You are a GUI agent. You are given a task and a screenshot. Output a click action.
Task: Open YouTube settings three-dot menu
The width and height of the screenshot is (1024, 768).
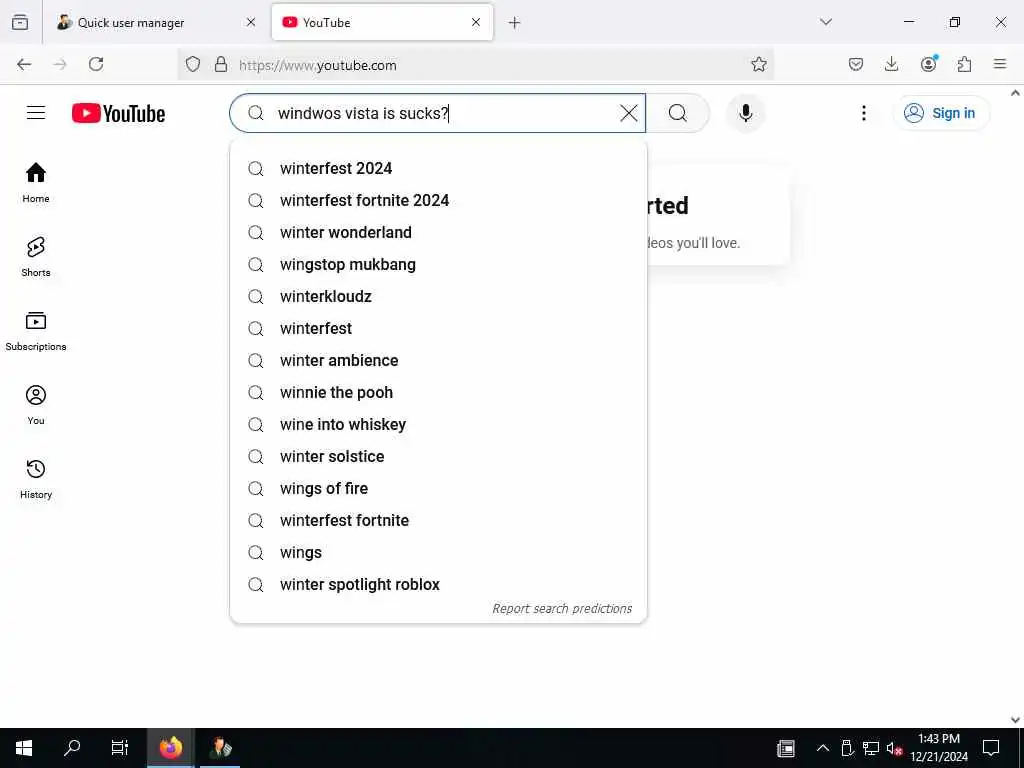pos(863,113)
